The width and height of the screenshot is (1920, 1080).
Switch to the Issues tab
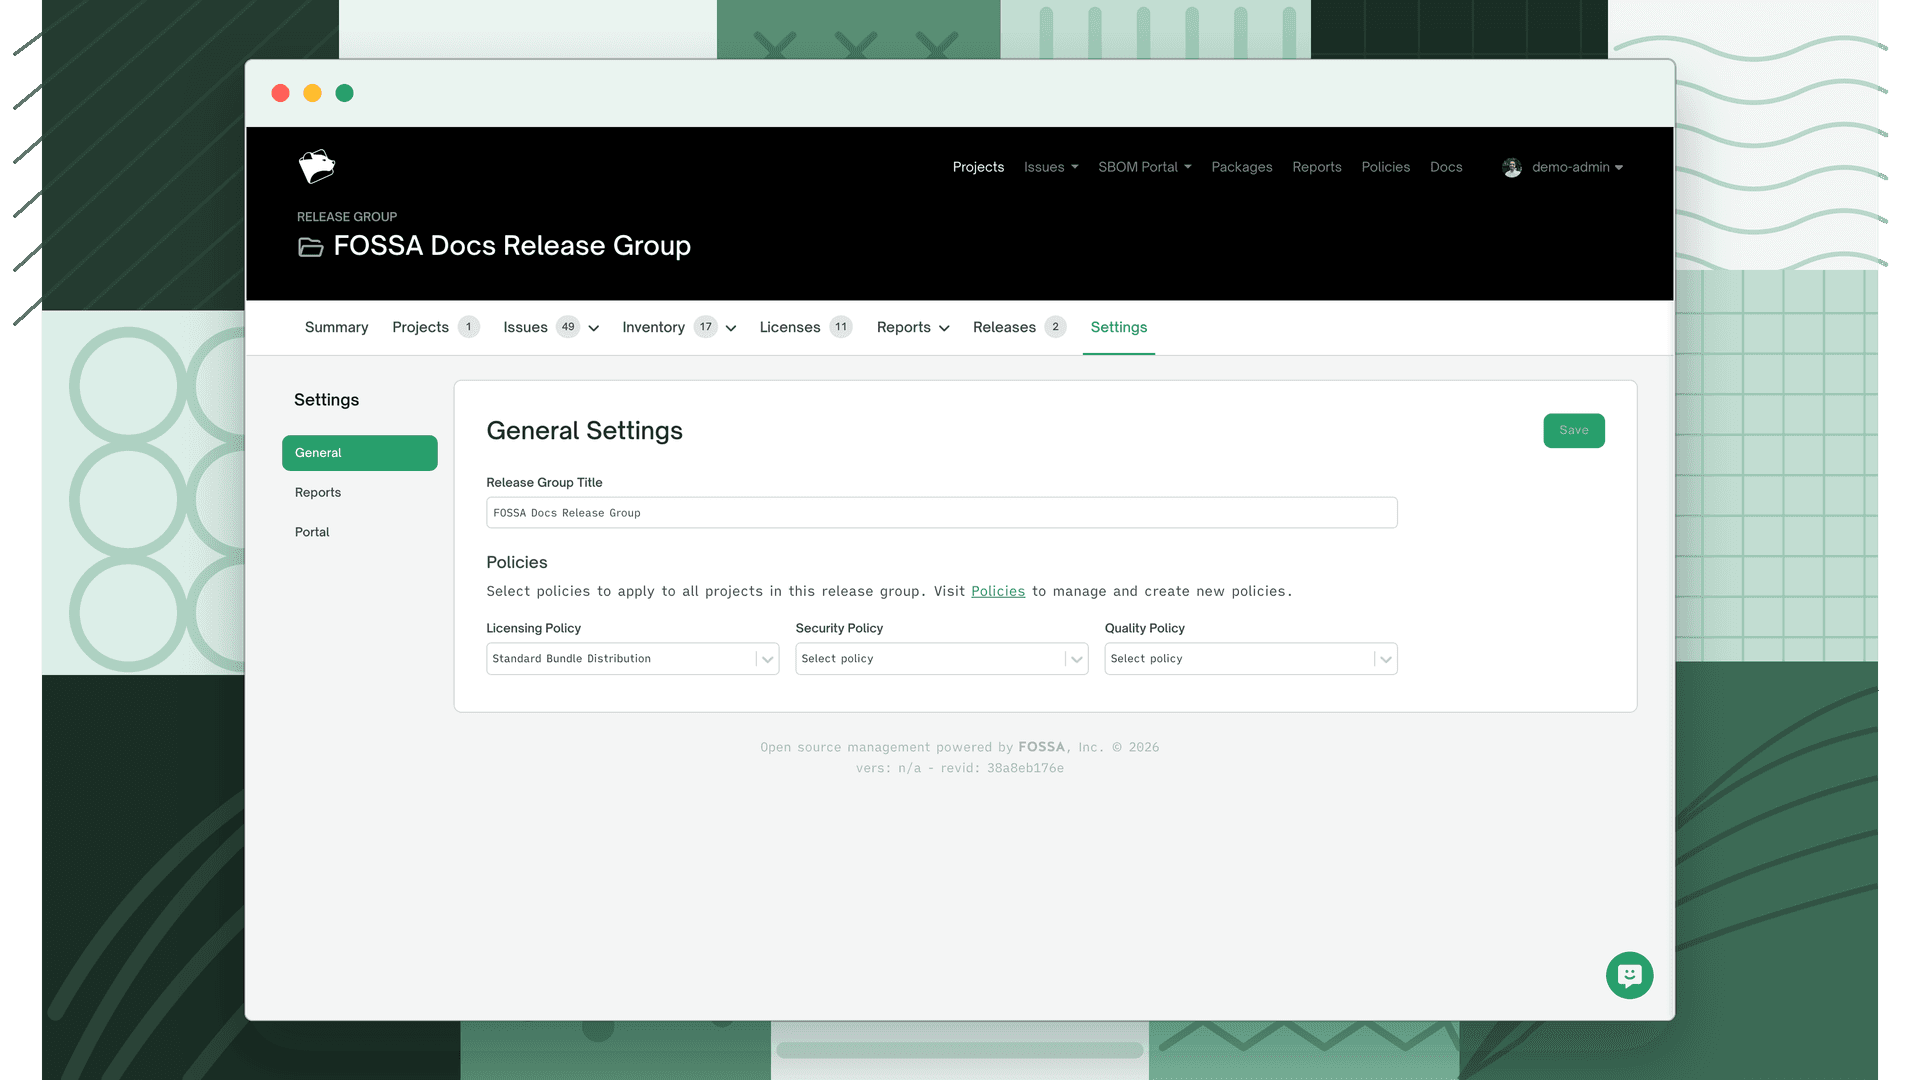pos(525,327)
